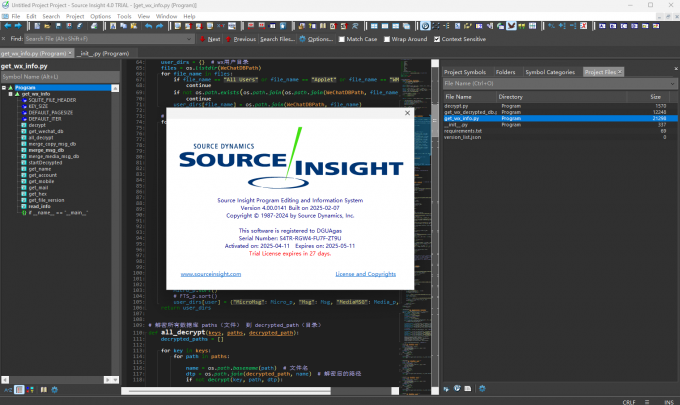Click the gear icon under Project Files panel
This screenshot has width=680, height=405.
point(482,389)
